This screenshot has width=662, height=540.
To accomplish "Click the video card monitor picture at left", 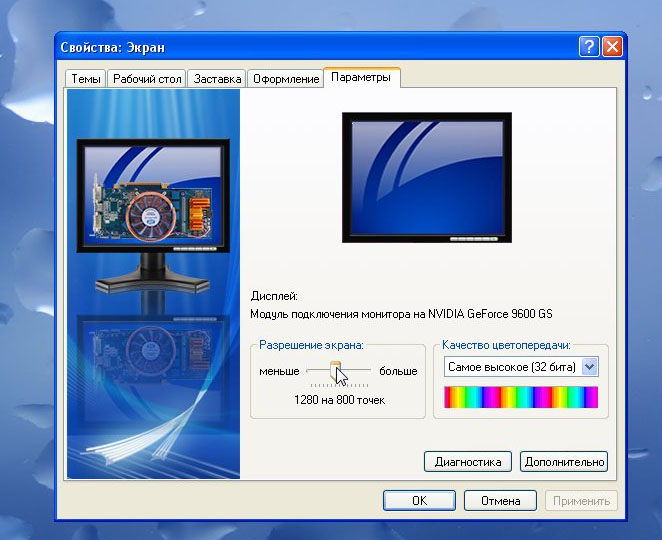I will [153, 215].
